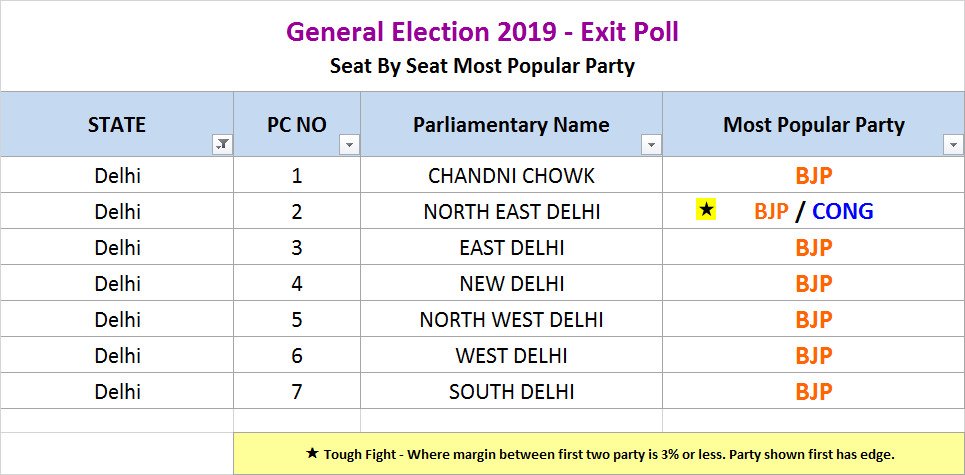The width and height of the screenshot is (965, 475).
Task: Click the General Election 2019 title
Action: 482,32
